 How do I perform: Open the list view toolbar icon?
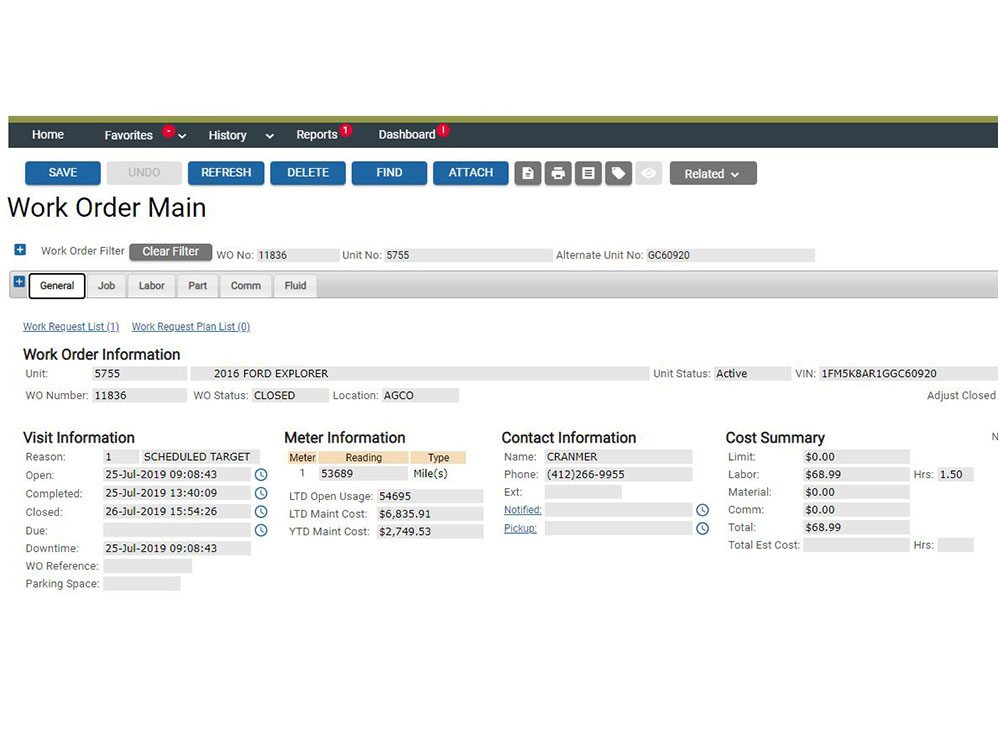click(588, 173)
